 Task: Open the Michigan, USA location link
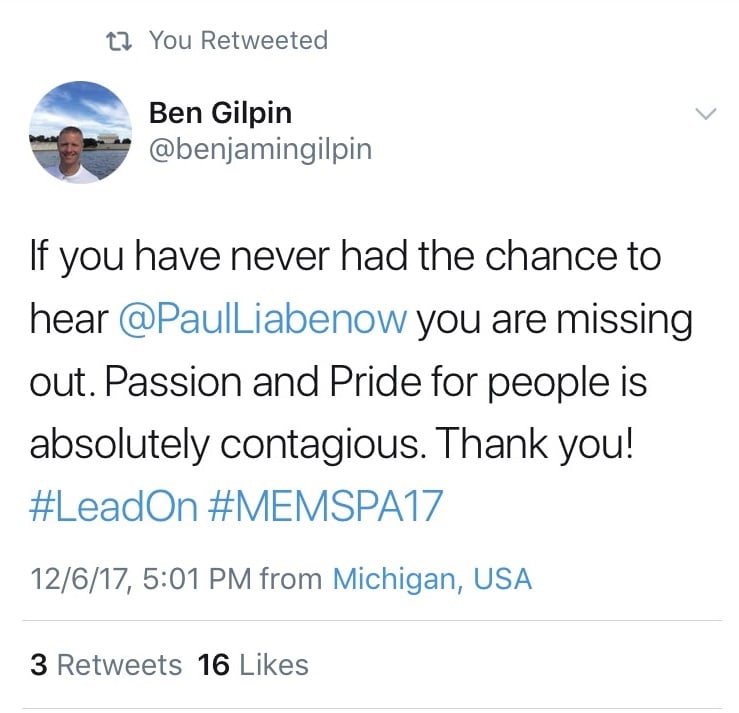(432, 579)
